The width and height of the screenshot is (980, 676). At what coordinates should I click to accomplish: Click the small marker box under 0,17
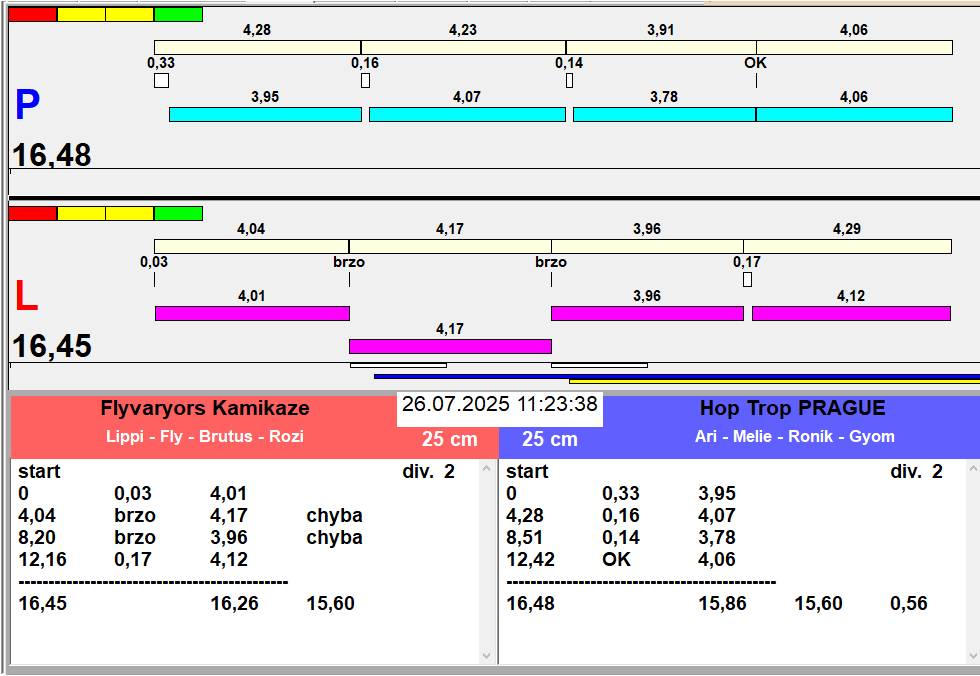[x=747, y=280]
